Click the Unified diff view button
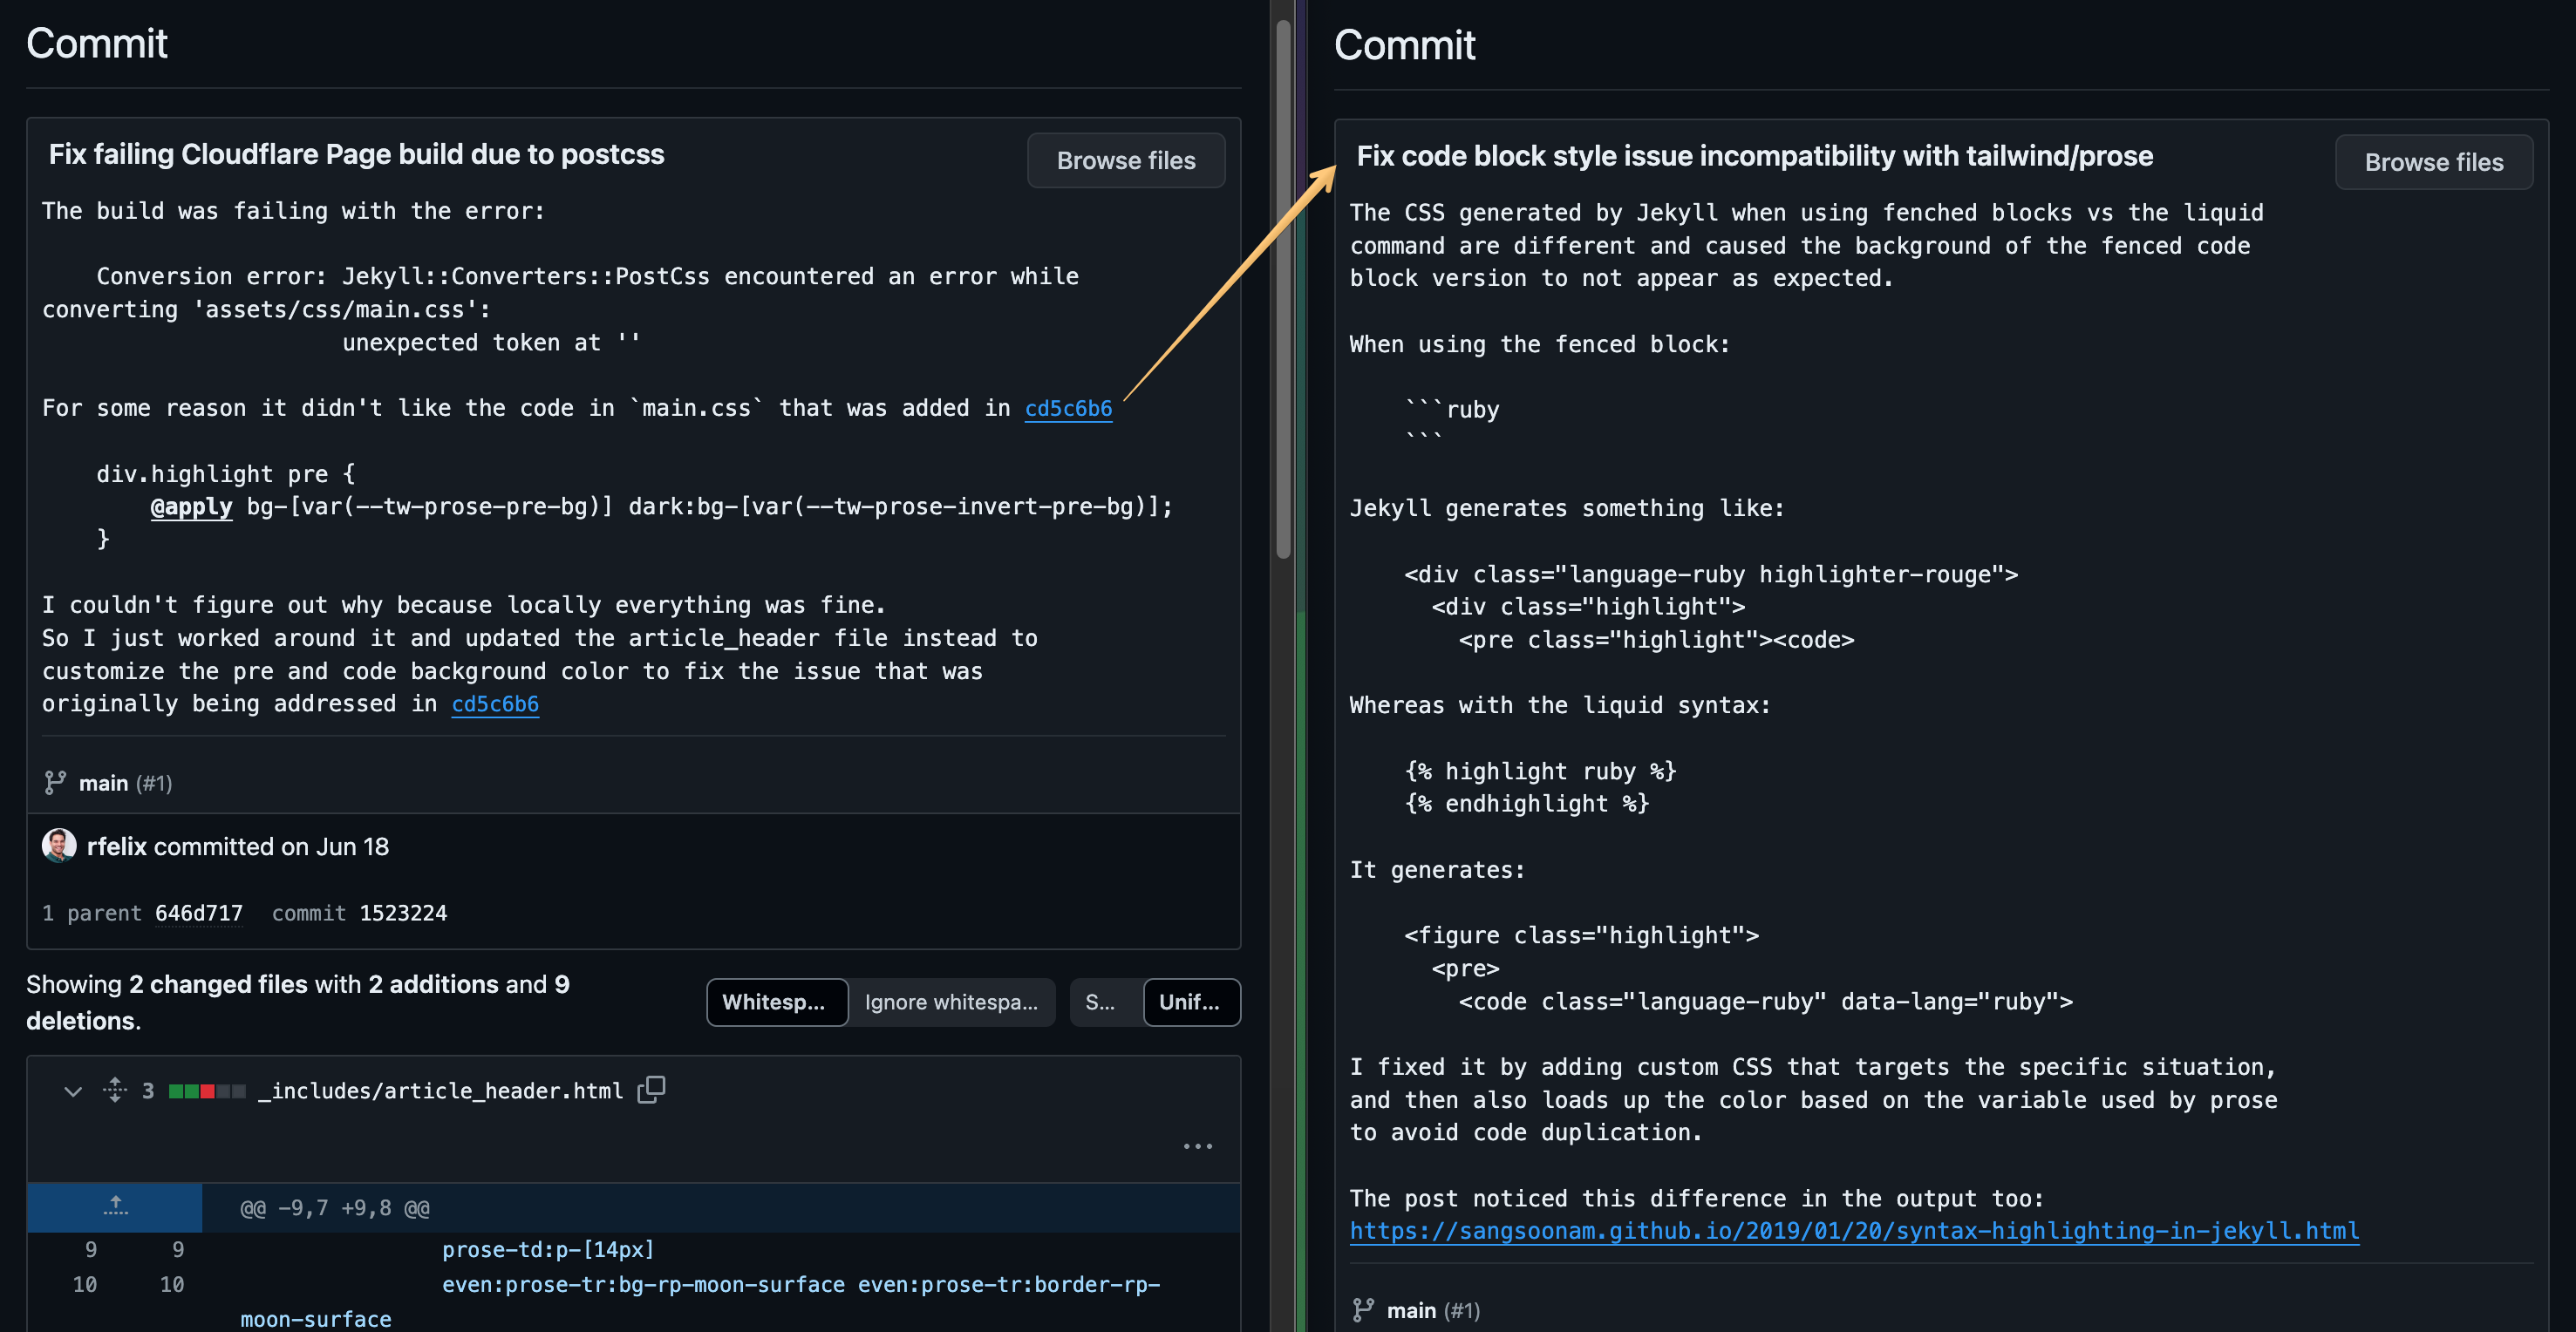This screenshot has width=2576, height=1332. pos(1189,1001)
